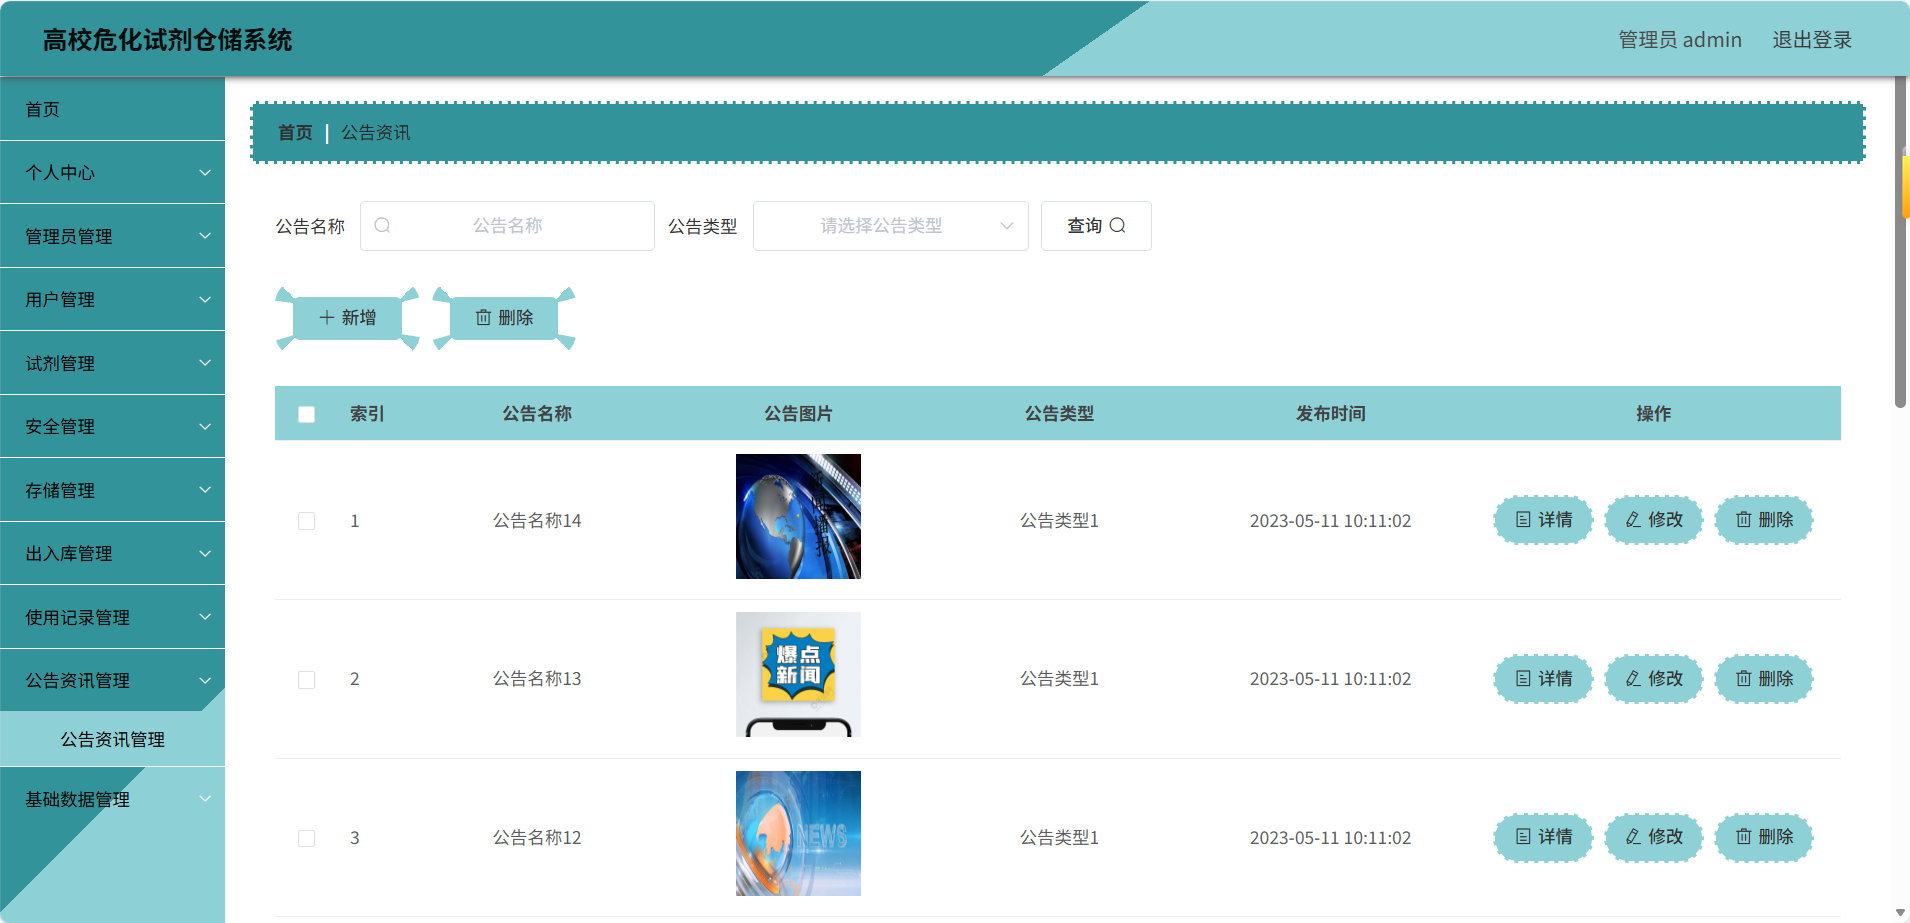Image resolution: width=1910 pixels, height=923 pixels.
Task: Open the NEWS thumbnail for 公告名称12
Action: pyautogui.click(x=798, y=834)
